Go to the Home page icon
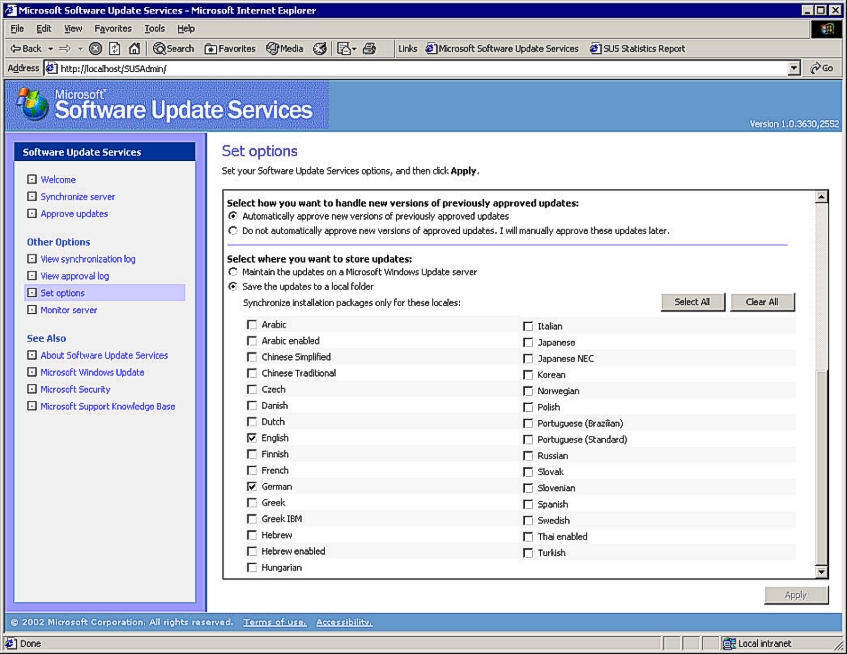This screenshot has width=847, height=654. point(134,49)
